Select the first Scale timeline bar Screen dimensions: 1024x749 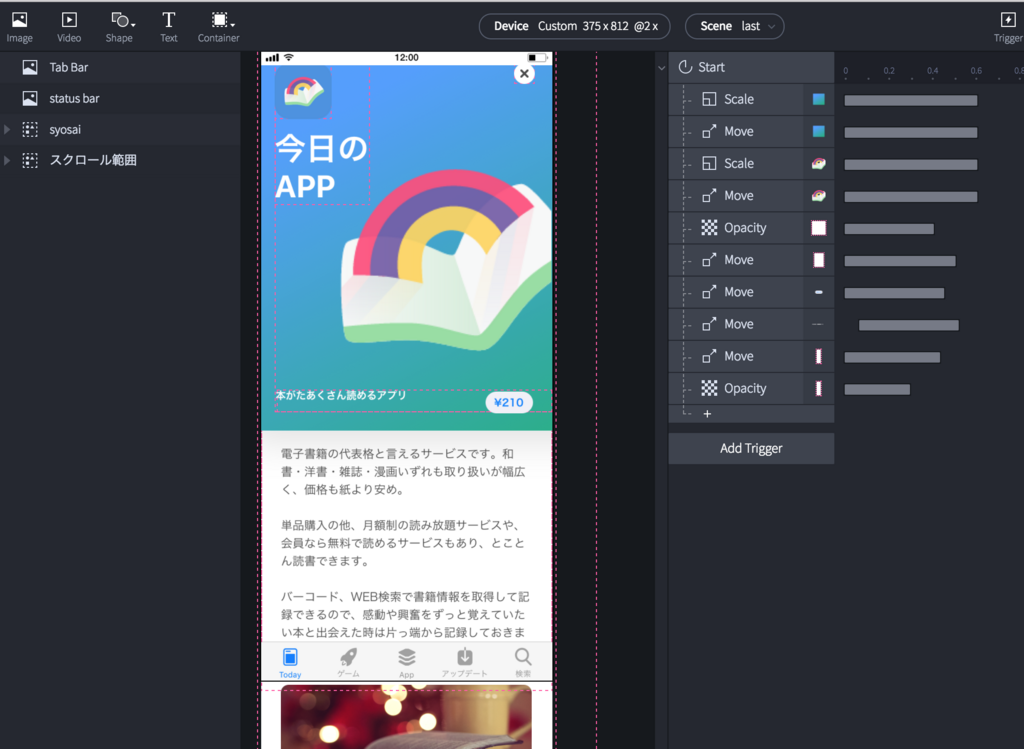click(910, 100)
